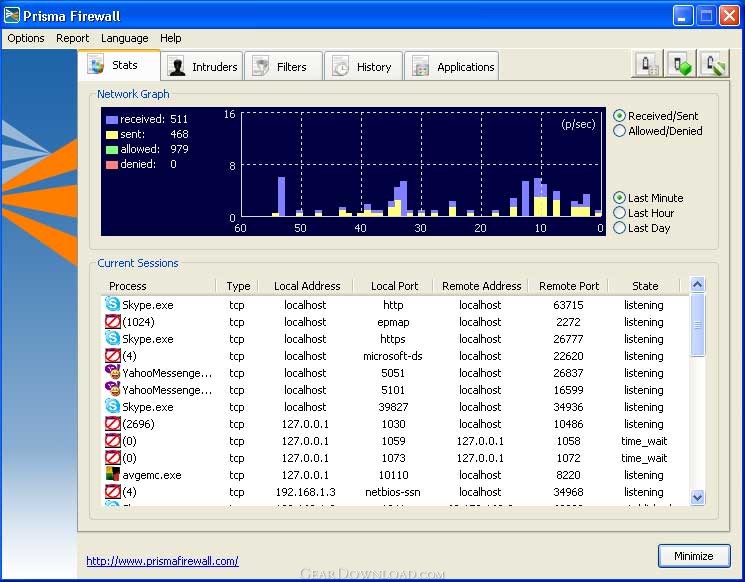The width and height of the screenshot is (745, 582).
Task: Select remote port value 26777
Action: coord(568,339)
